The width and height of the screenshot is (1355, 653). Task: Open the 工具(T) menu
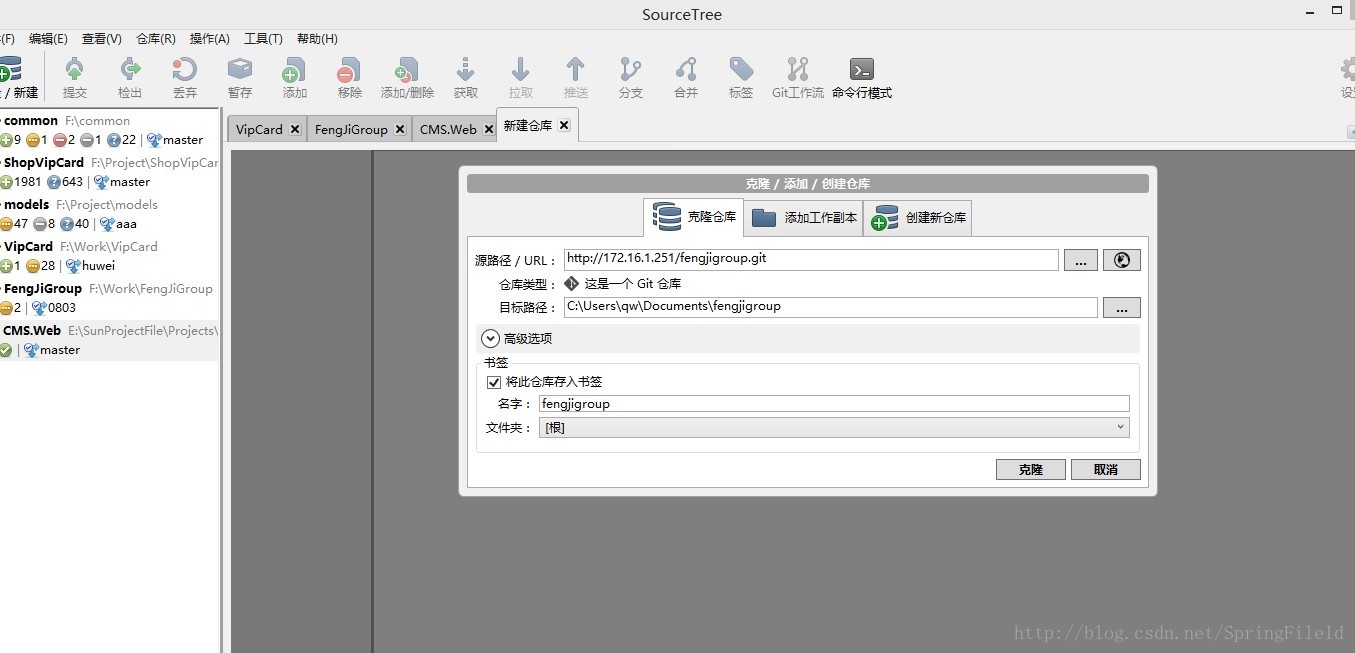[263, 39]
